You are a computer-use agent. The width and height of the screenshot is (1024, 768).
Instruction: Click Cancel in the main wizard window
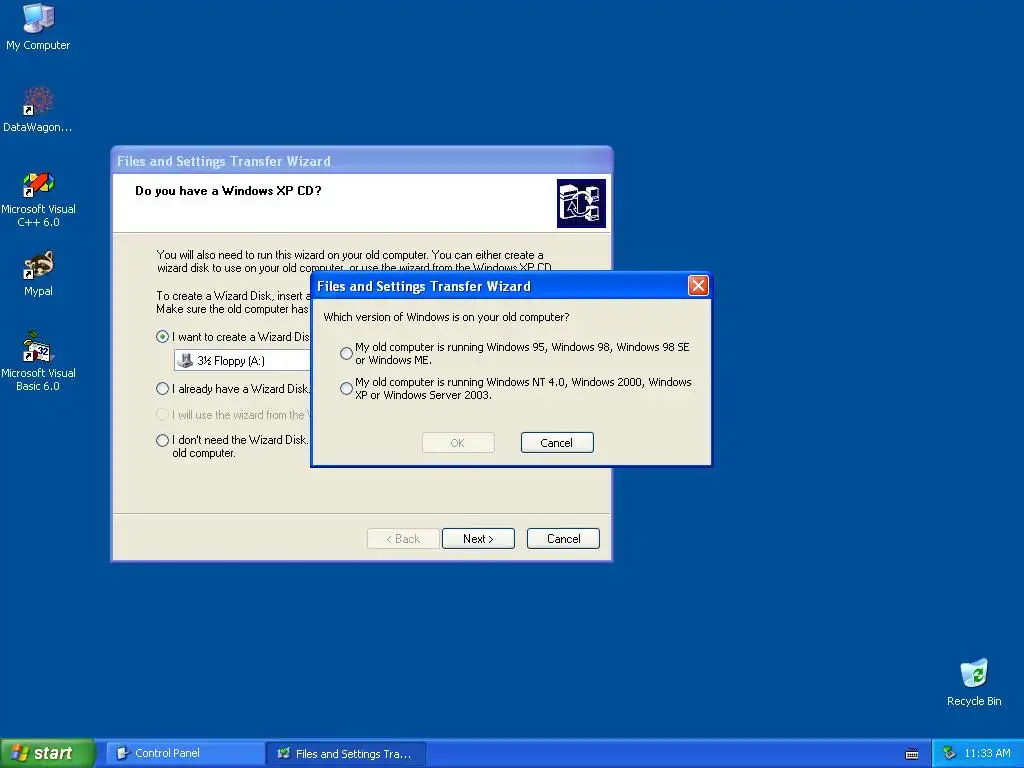563,539
